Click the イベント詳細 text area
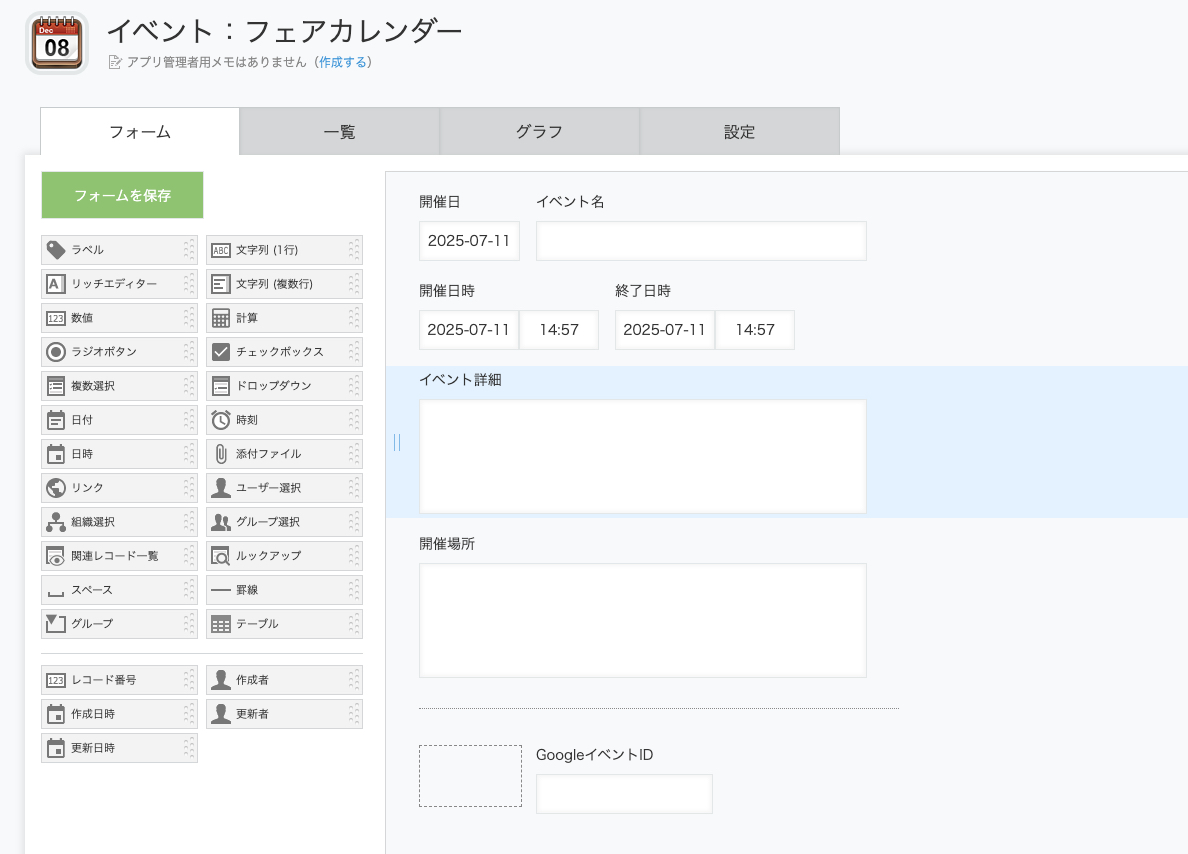The image size is (1188, 854). [642, 456]
